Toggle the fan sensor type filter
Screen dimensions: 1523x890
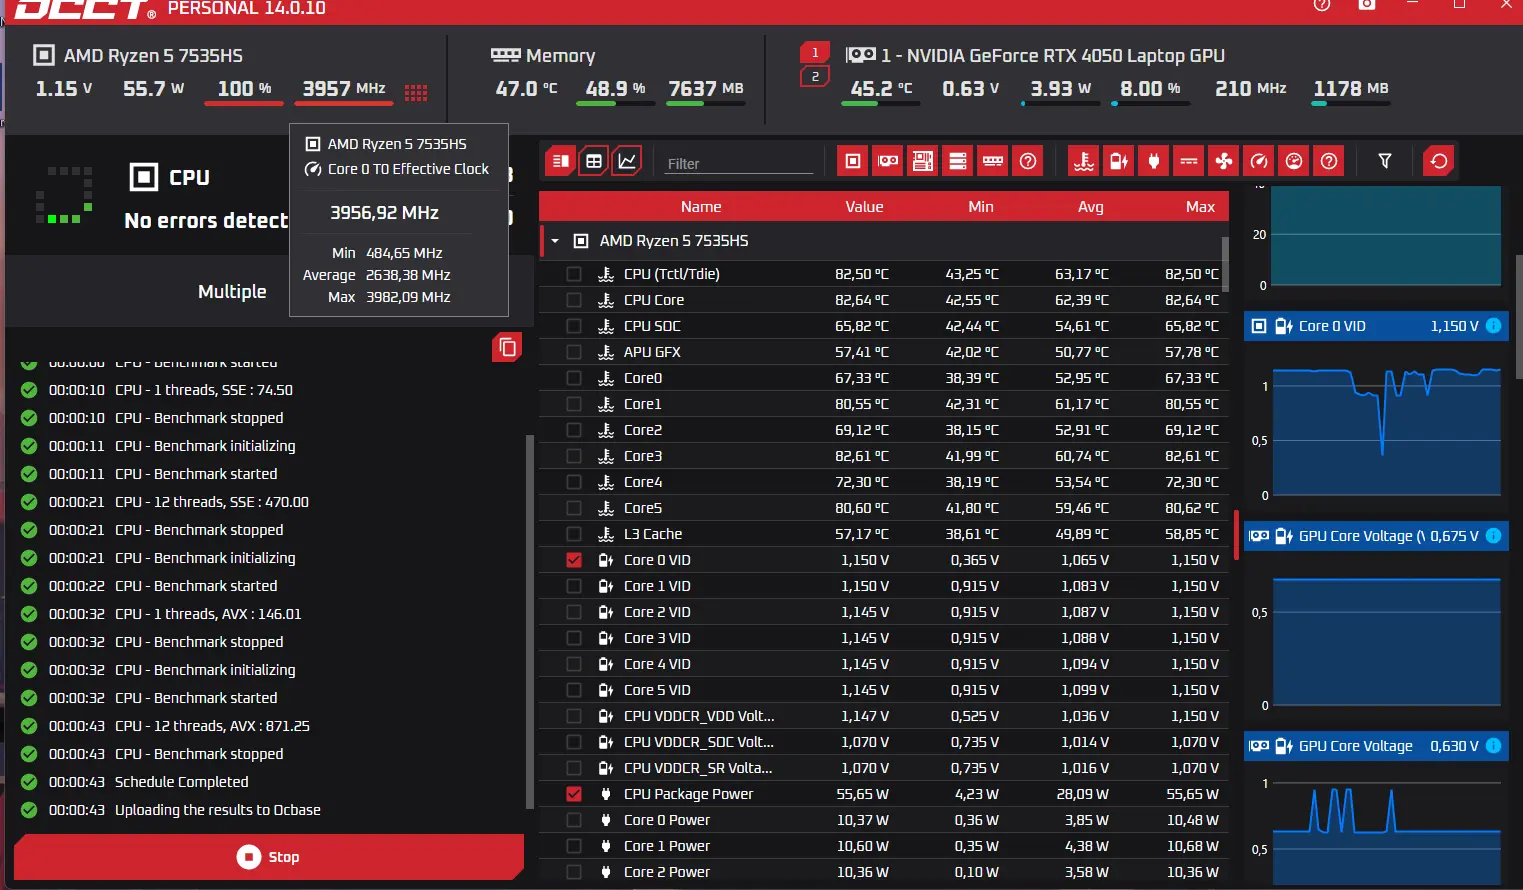[x=1224, y=161]
